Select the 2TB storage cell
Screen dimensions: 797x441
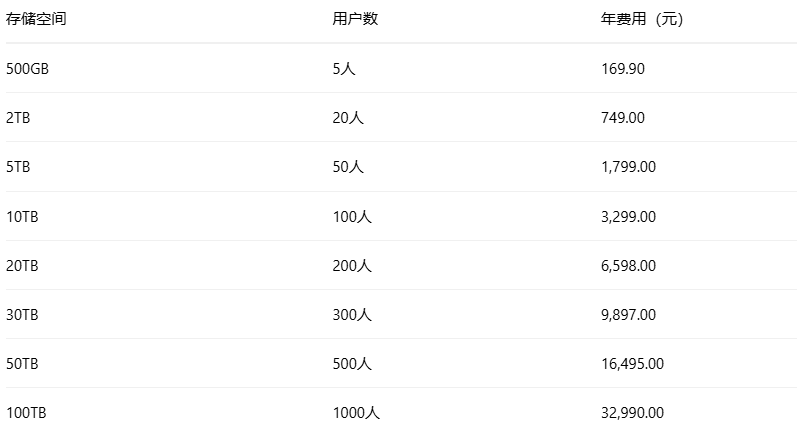(x=18, y=117)
